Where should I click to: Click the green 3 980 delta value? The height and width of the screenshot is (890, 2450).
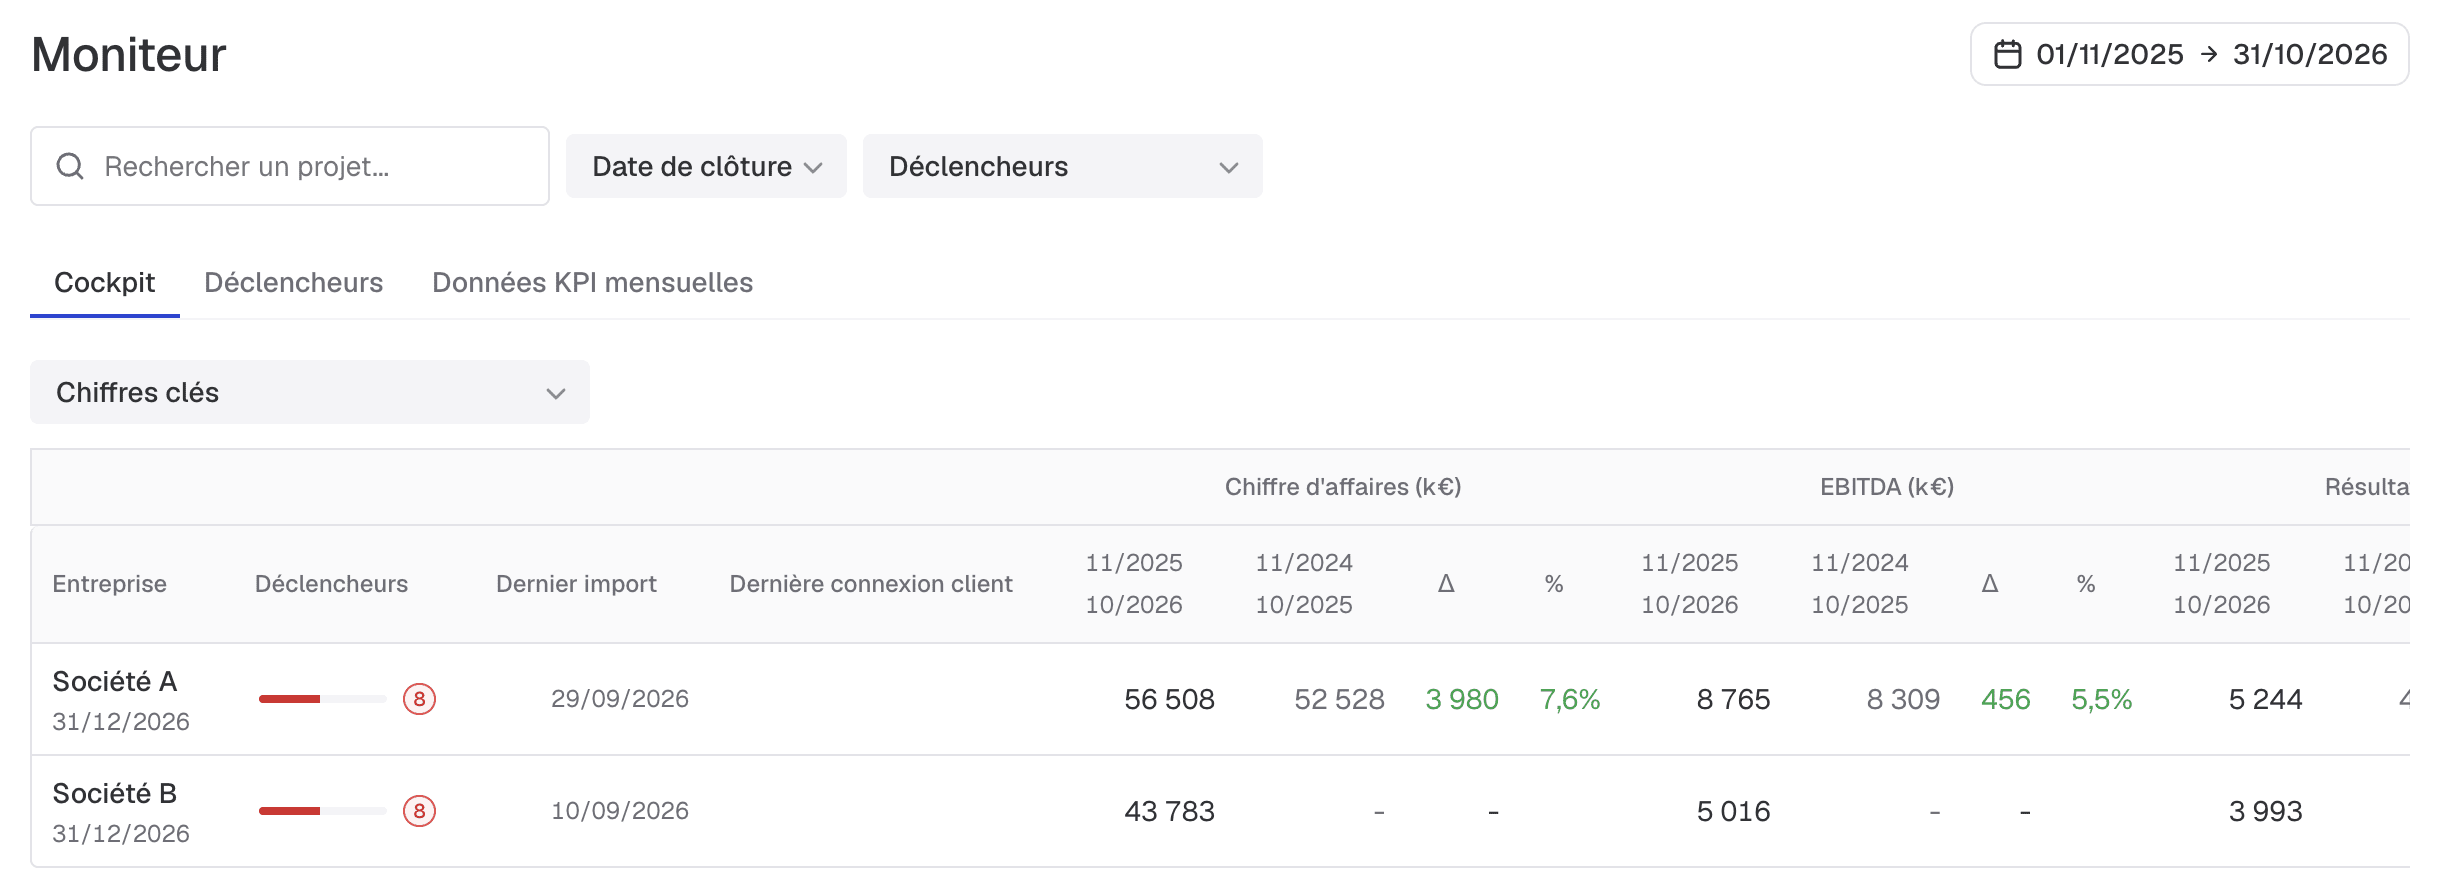1462,699
